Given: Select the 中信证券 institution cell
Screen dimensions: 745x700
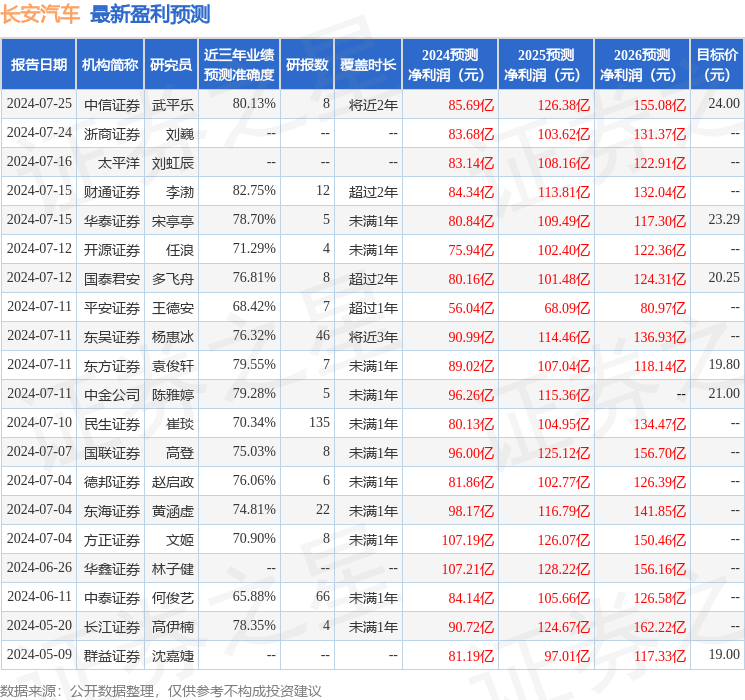Looking at the screenshot, I should (x=112, y=105).
